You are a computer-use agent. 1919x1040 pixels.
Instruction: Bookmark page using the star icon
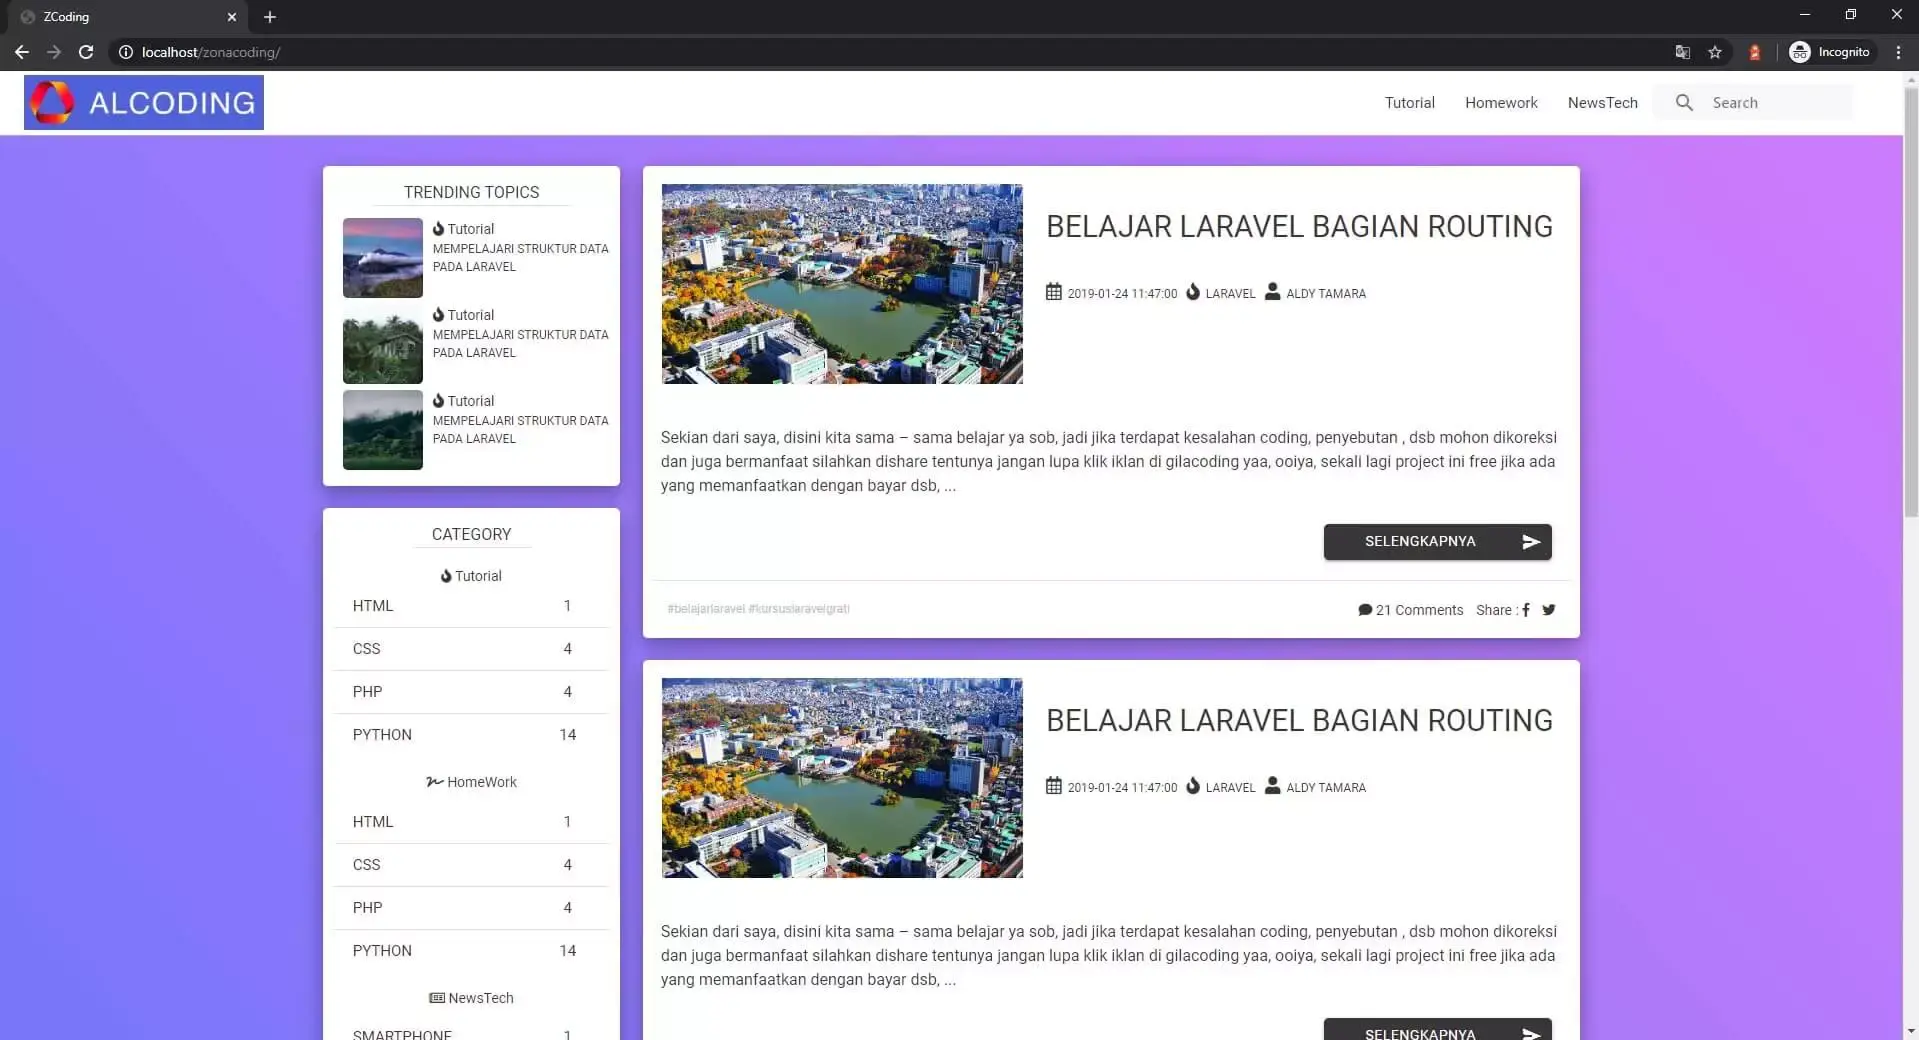point(1715,52)
